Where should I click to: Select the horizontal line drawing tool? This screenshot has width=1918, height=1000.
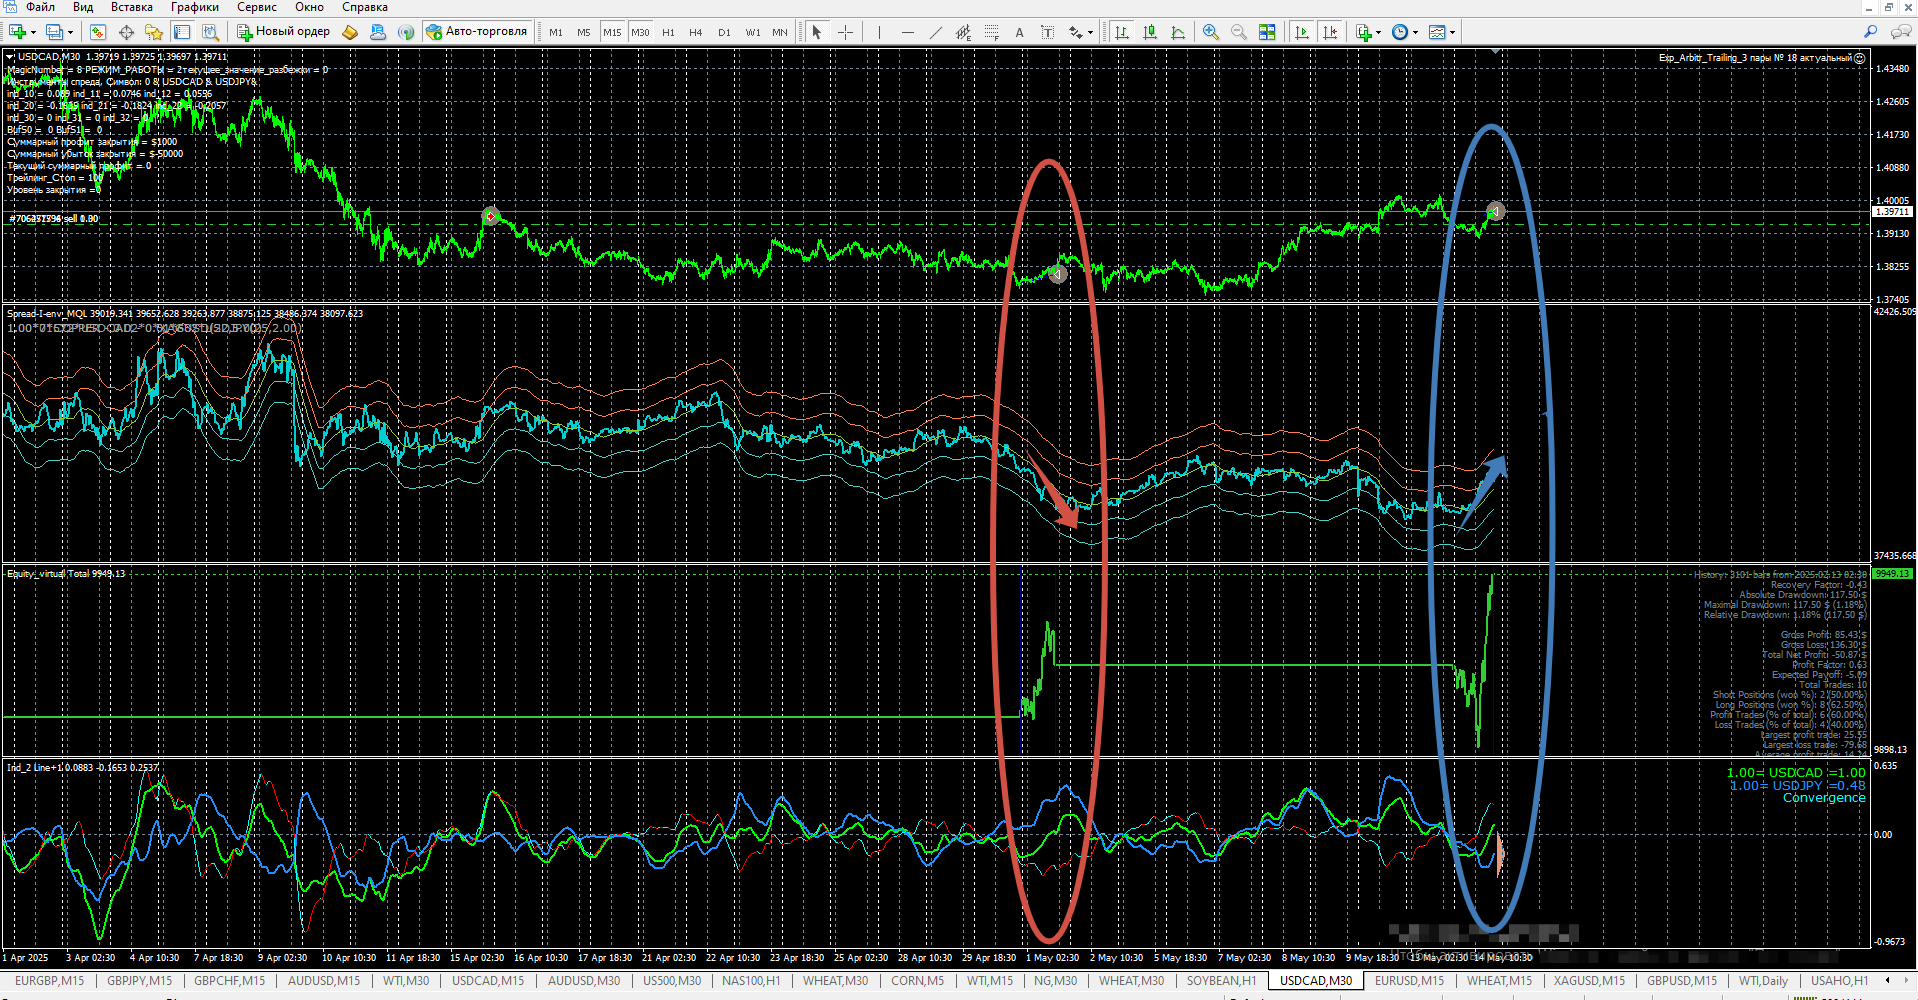click(907, 32)
